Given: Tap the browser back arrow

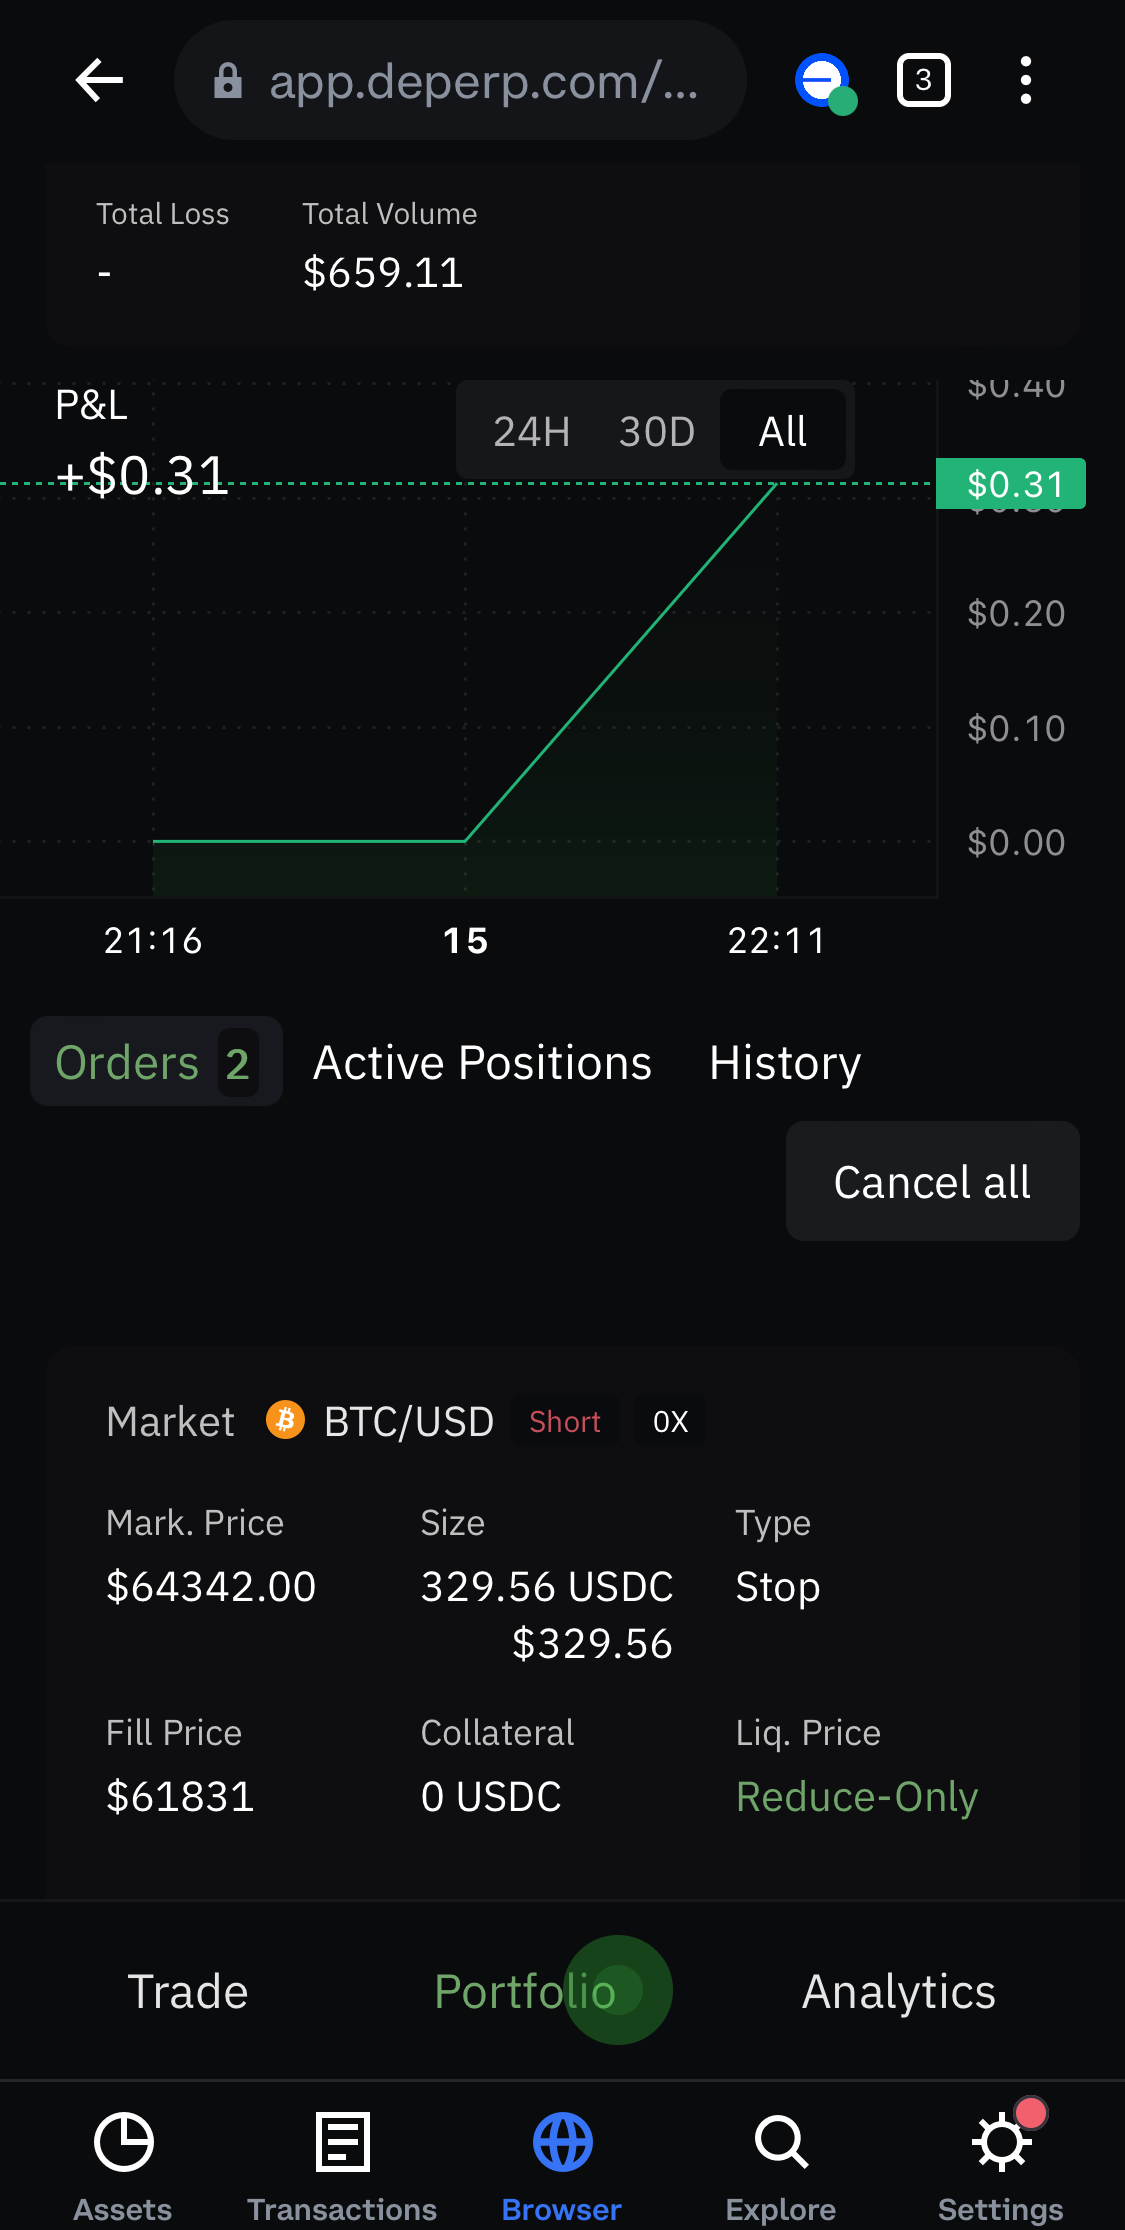Looking at the screenshot, I should click(99, 80).
